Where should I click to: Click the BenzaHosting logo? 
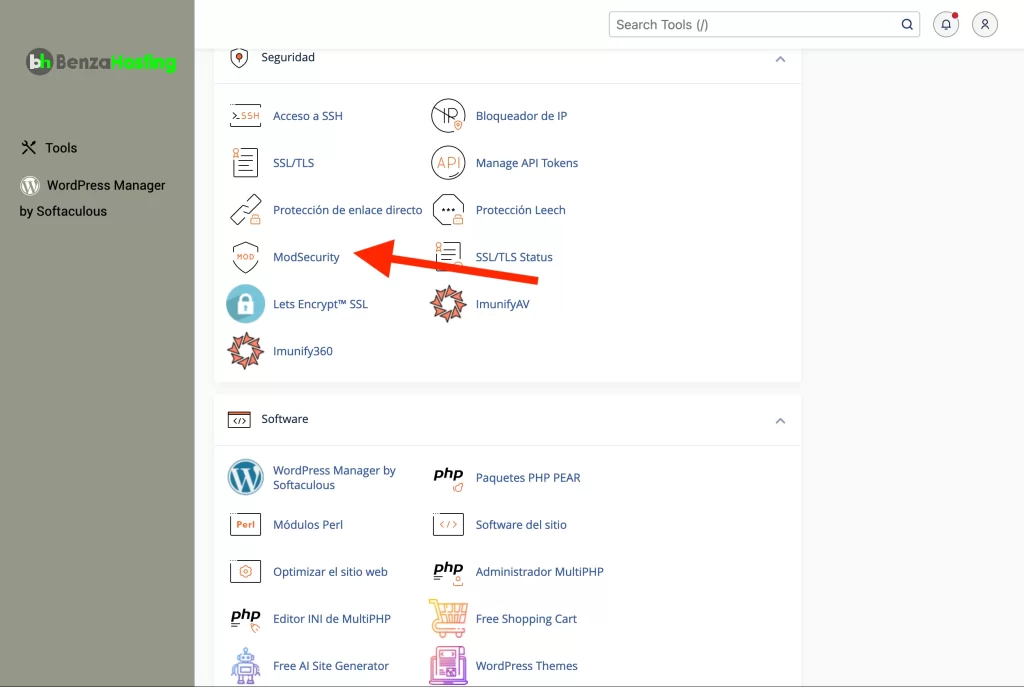101,62
